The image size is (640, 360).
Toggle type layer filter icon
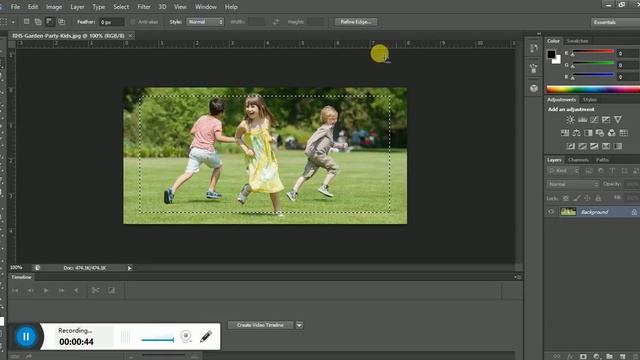pyautogui.click(x=612, y=171)
